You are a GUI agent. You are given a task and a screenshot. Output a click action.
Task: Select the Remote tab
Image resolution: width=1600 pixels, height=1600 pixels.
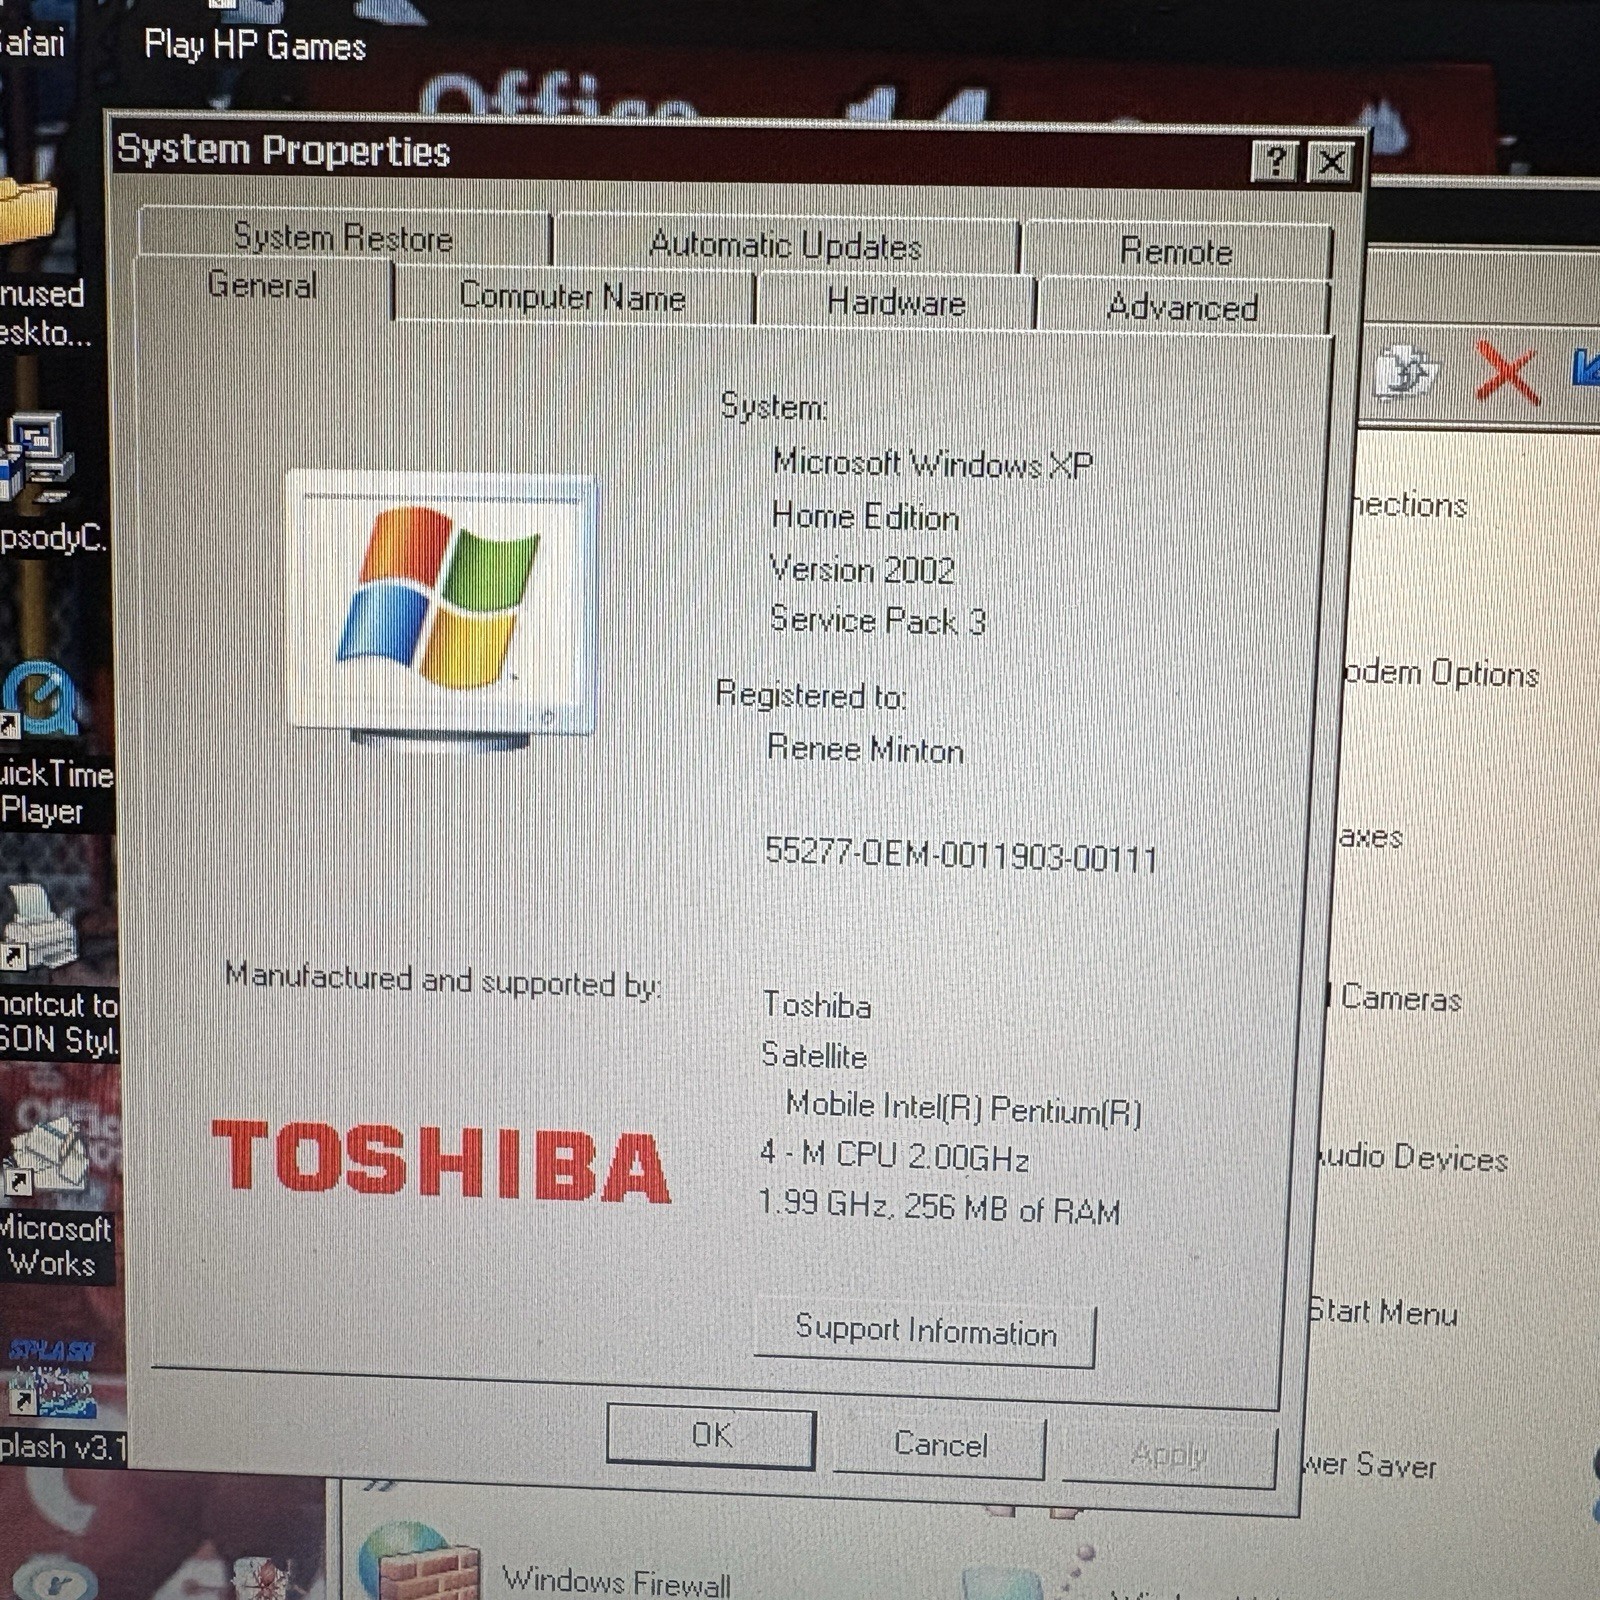tap(1176, 250)
